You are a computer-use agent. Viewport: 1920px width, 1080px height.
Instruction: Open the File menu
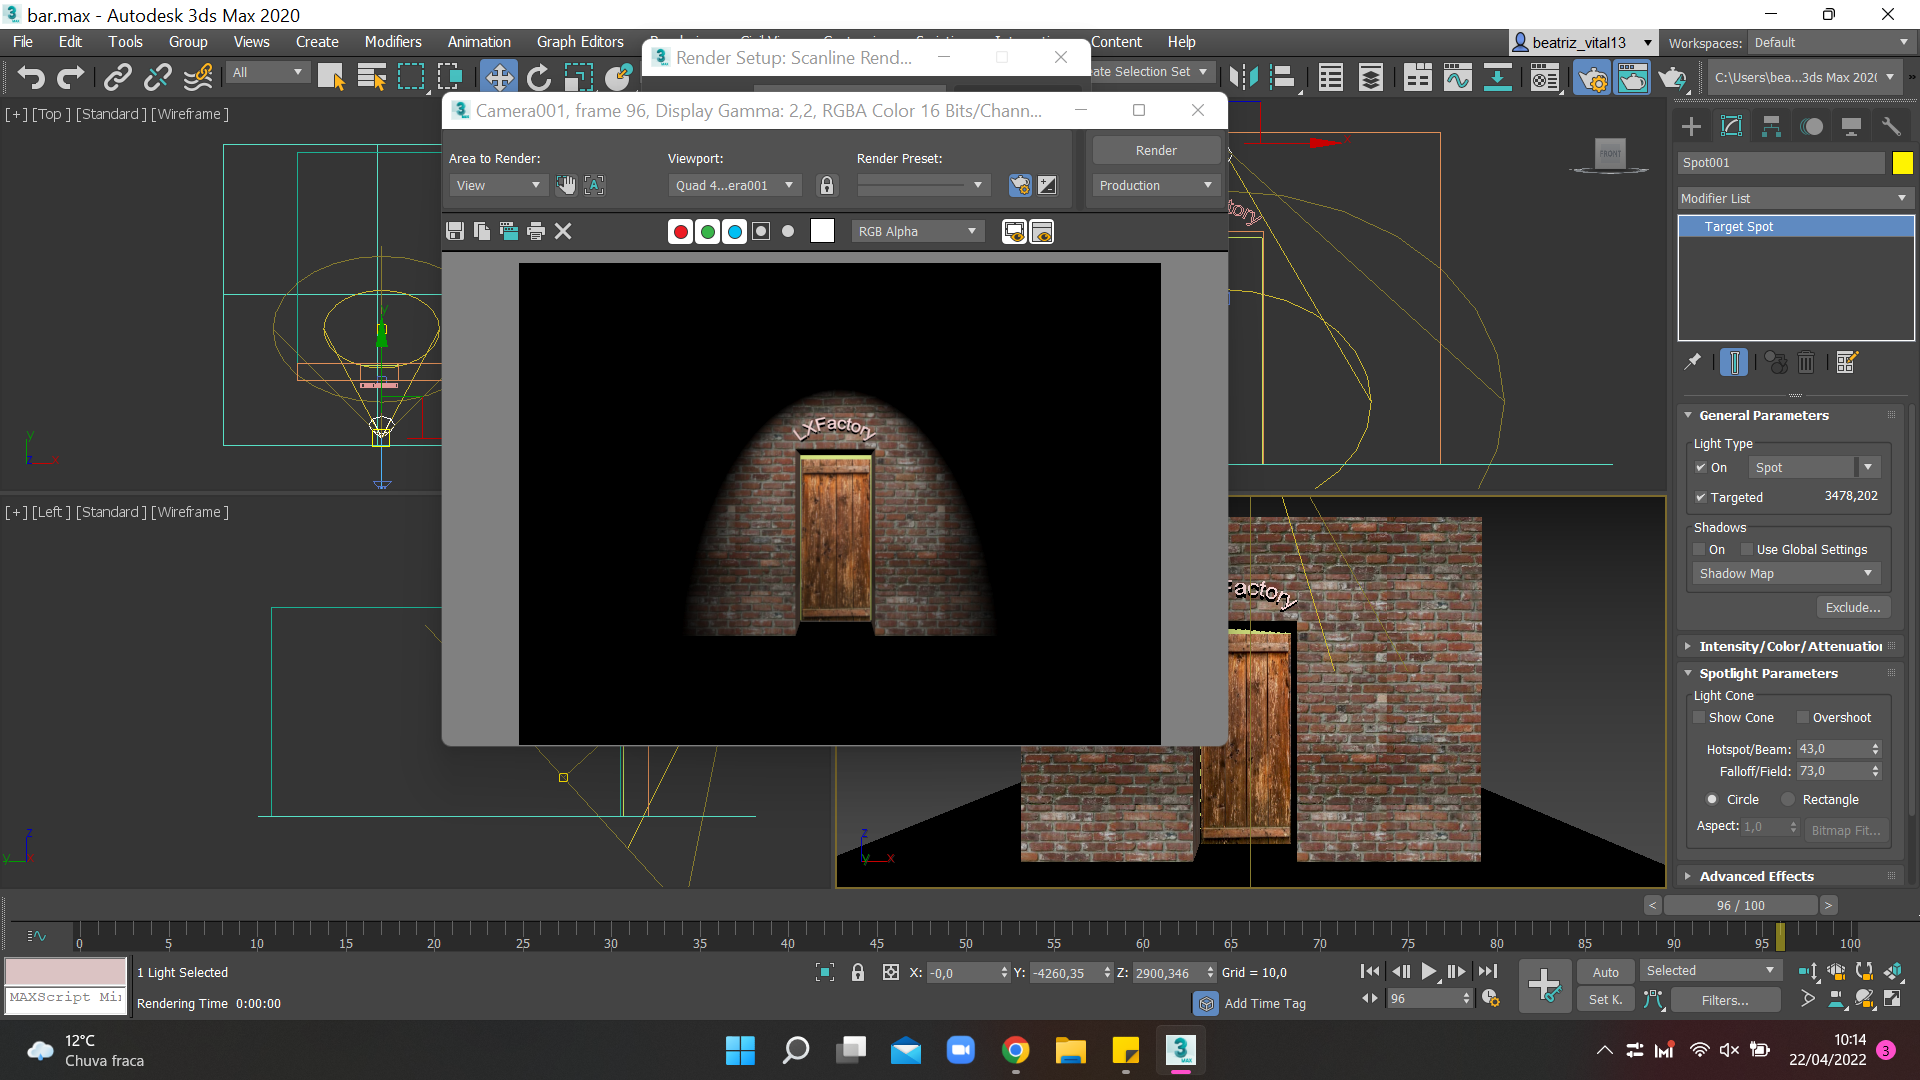[23, 42]
